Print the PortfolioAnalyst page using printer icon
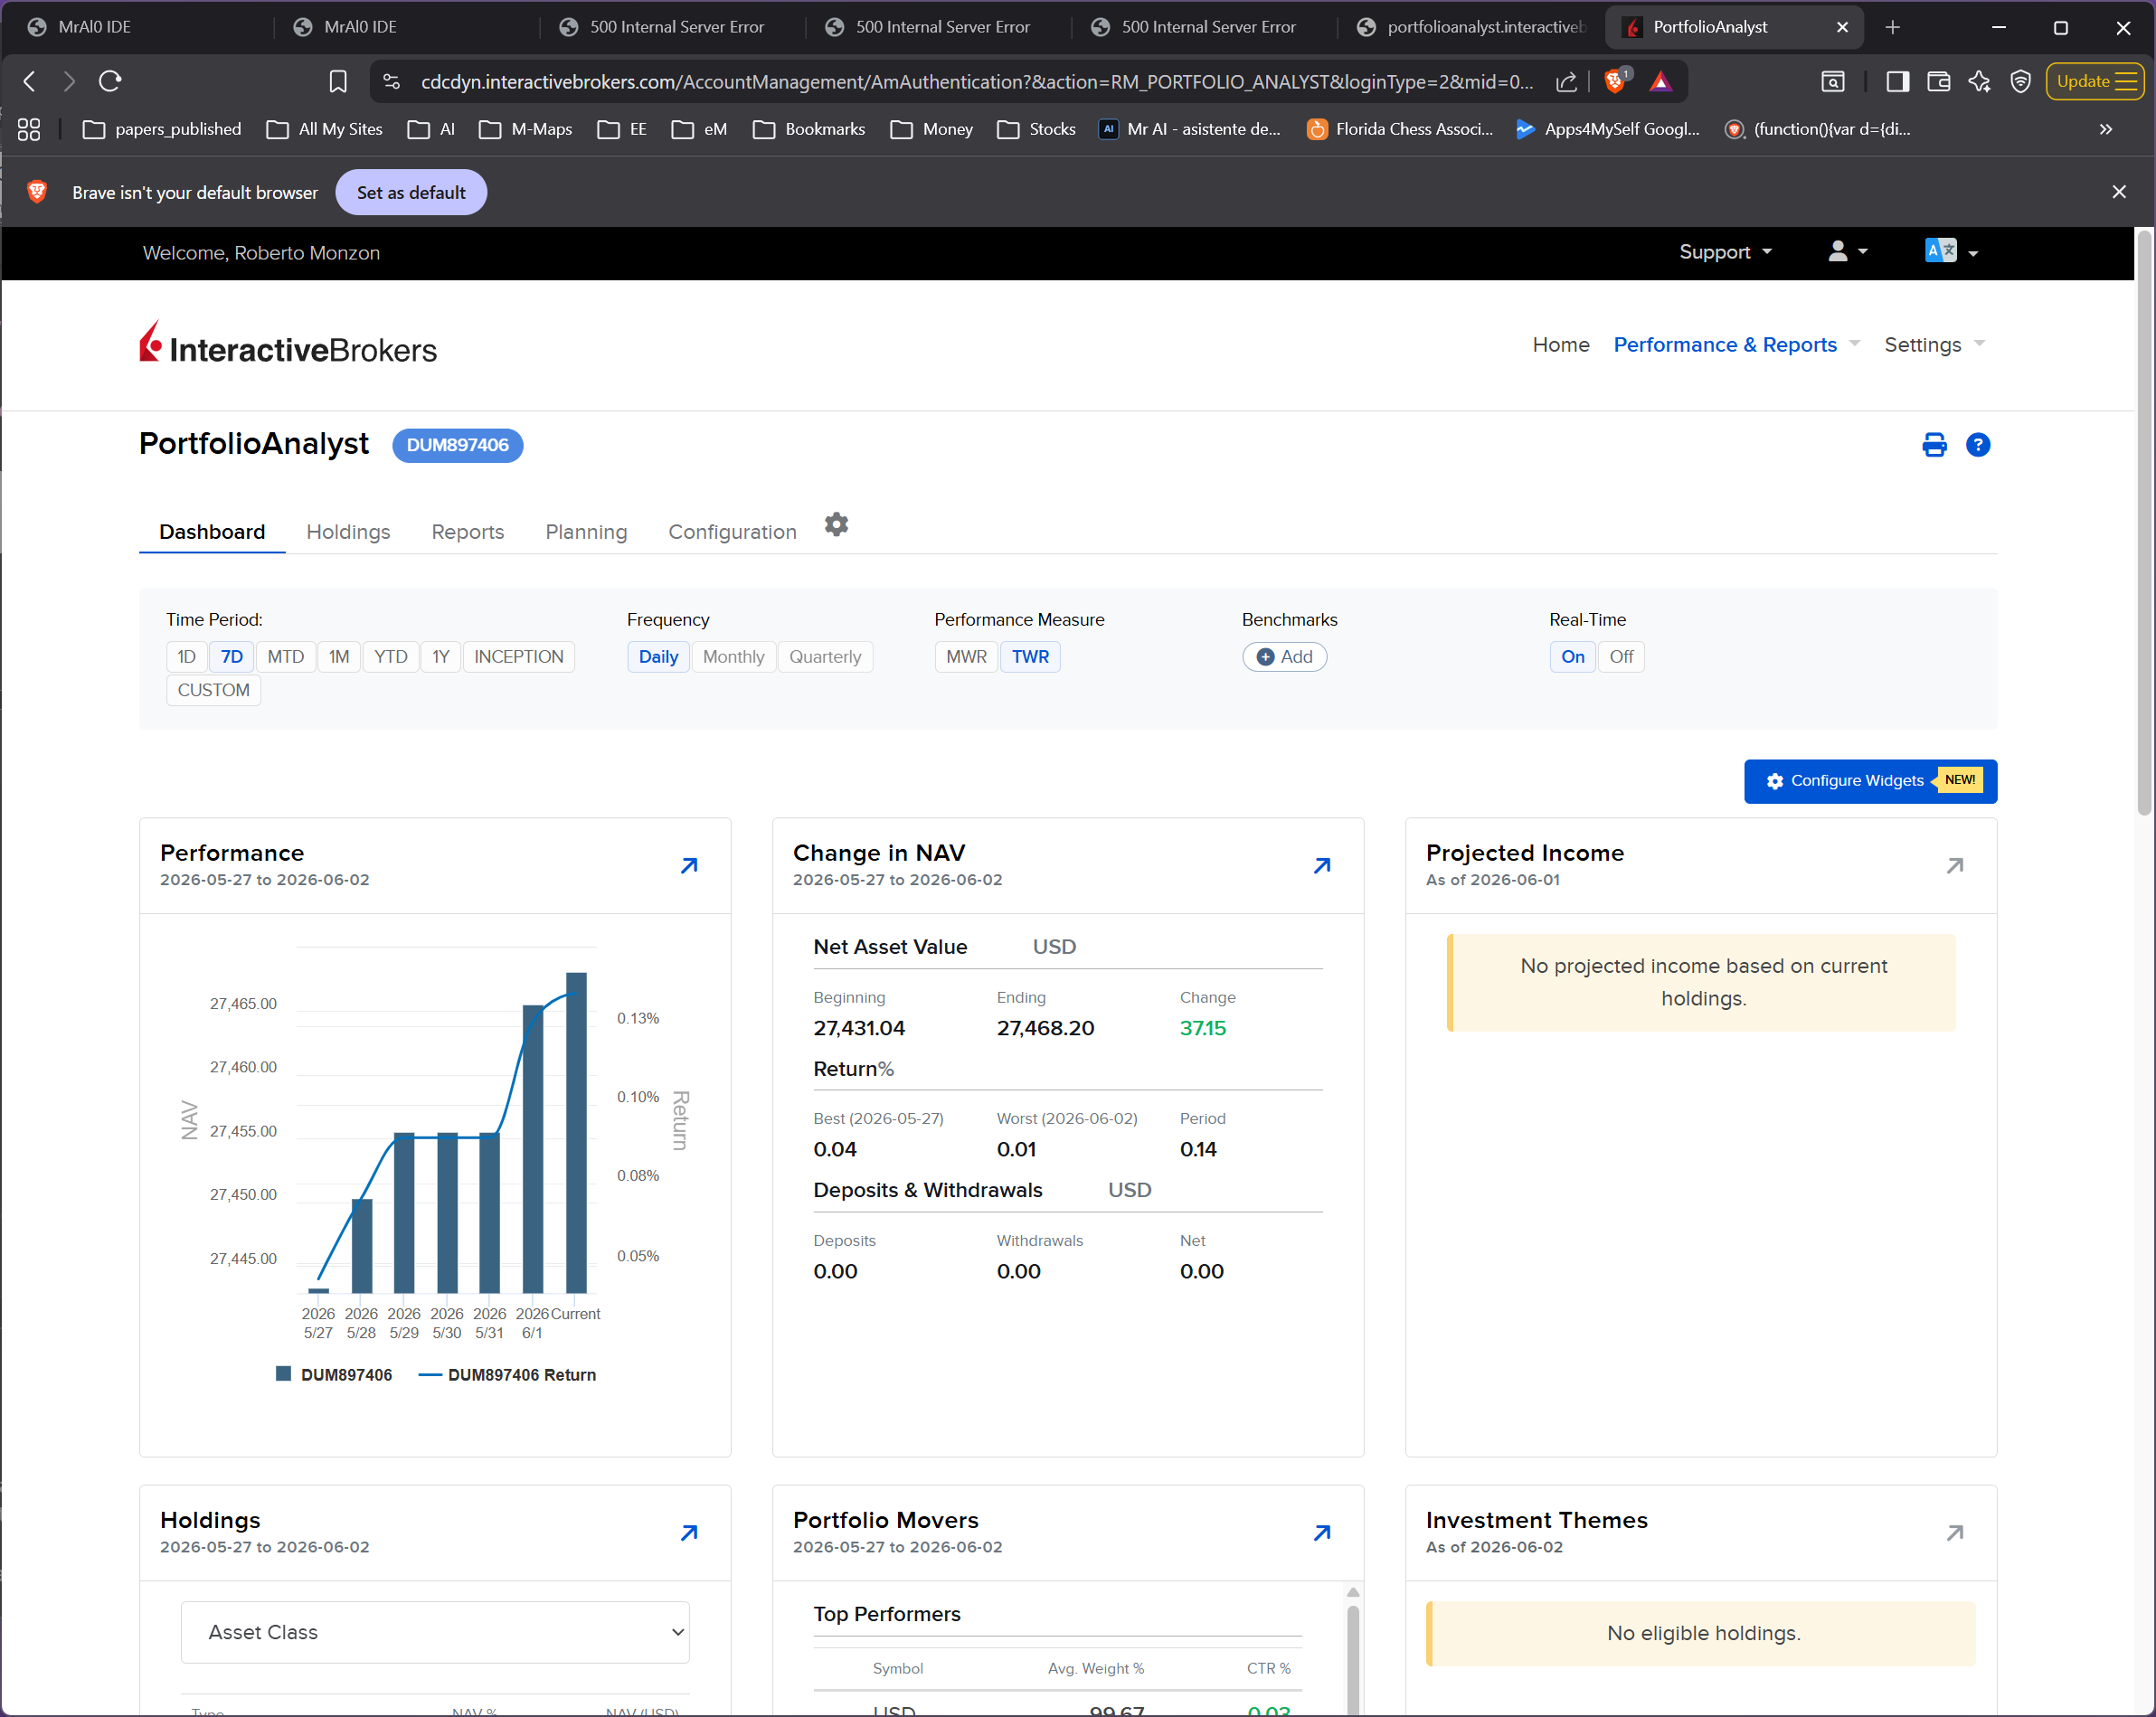The width and height of the screenshot is (2156, 1717). click(1934, 445)
